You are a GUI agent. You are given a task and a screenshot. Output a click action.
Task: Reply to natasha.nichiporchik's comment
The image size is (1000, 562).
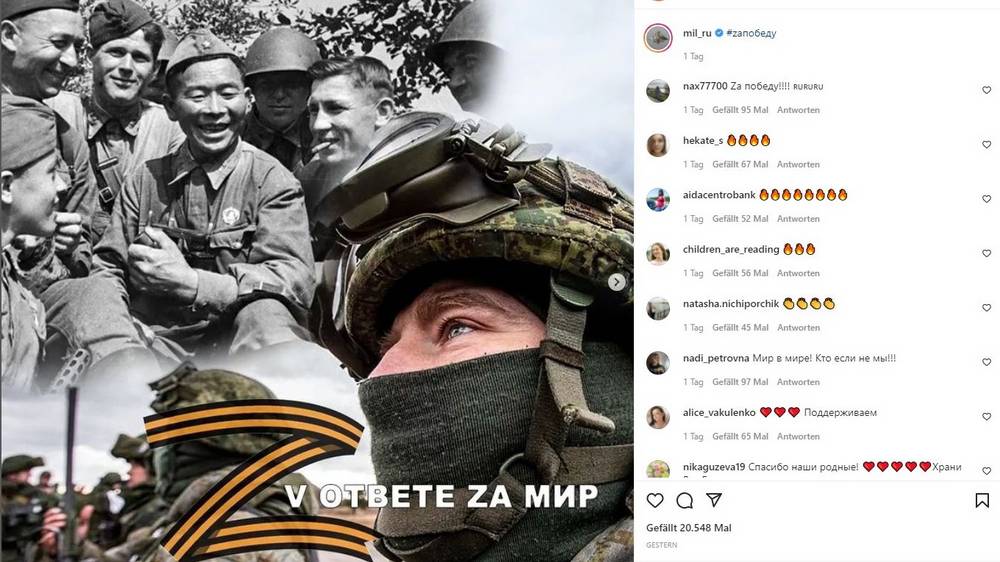click(798, 327)
